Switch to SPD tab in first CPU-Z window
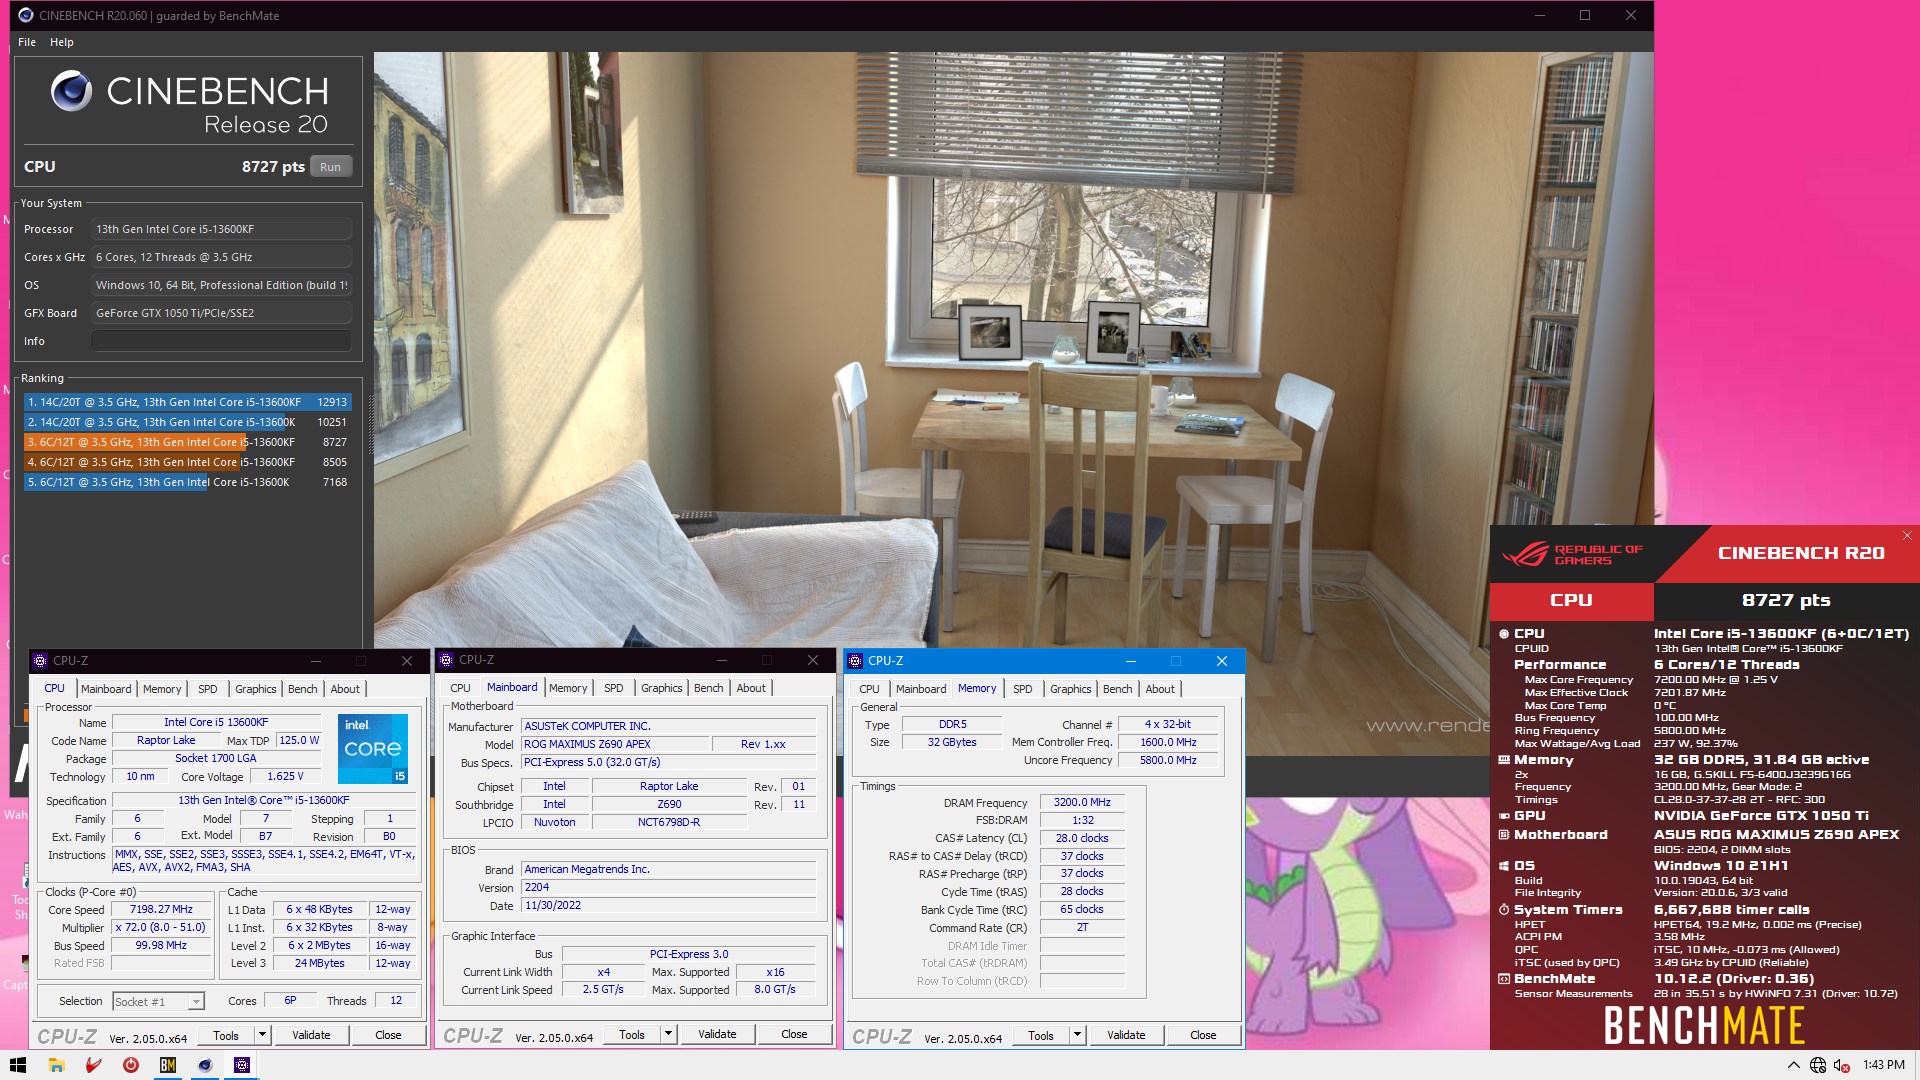Image resolution: width=1920 pixels, height=1080 pixels. pyautogui.click(x=207, y=689)
